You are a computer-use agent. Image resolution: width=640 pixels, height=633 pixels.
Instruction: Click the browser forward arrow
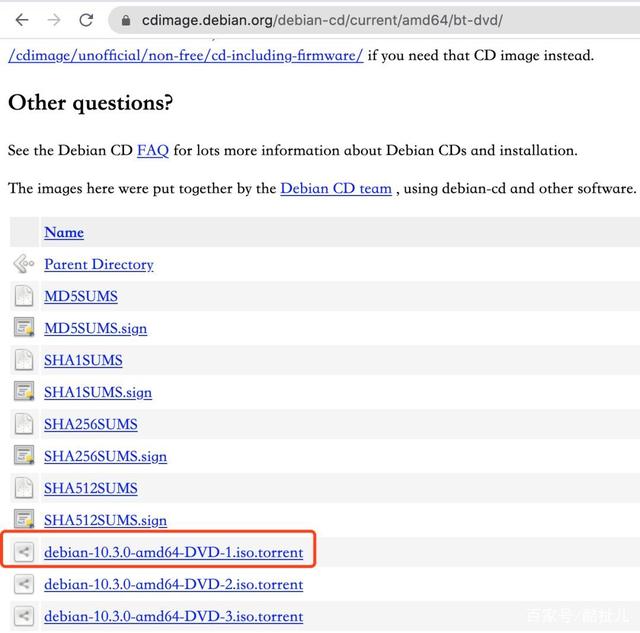tap(54, 20)
